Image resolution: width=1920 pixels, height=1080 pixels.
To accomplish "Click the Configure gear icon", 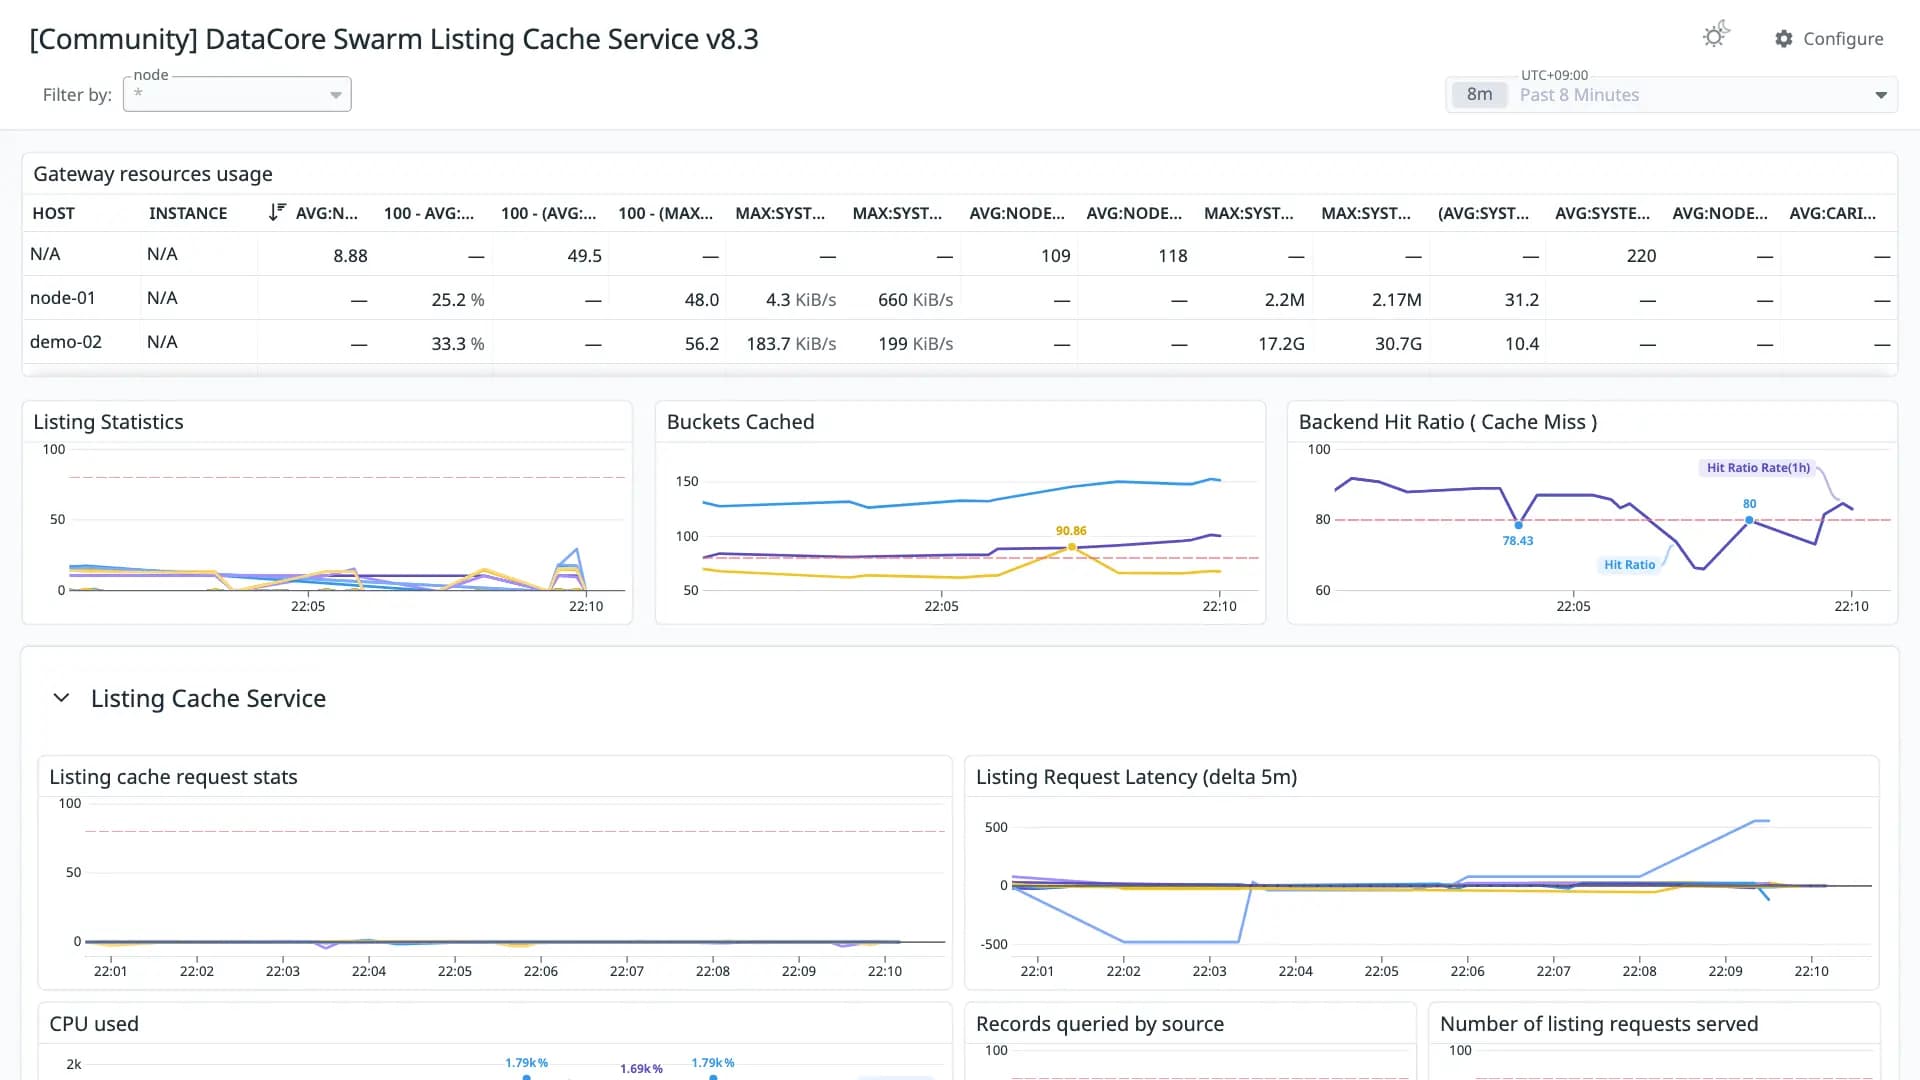I will (x=1784, y=39).
